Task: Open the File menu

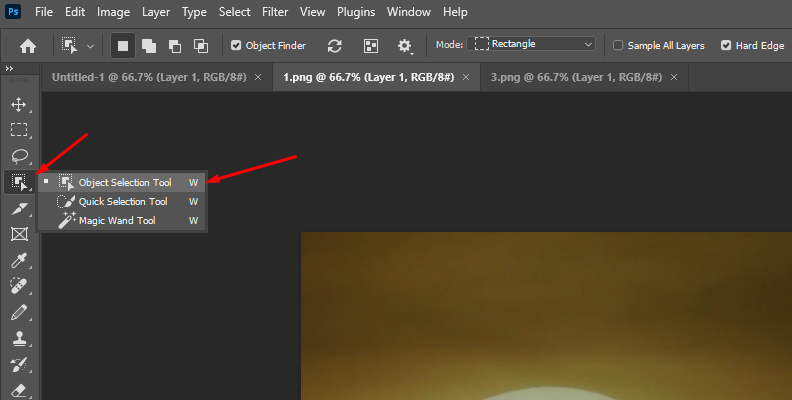Action: [x=44, y=12]
